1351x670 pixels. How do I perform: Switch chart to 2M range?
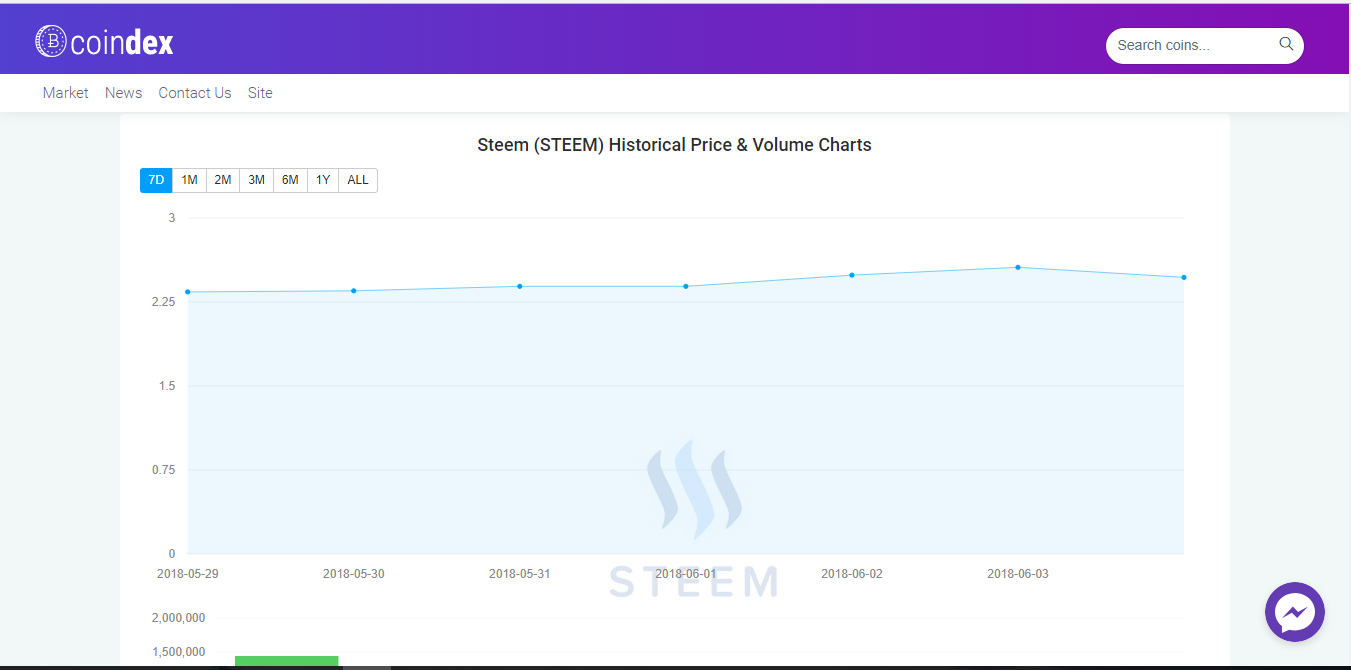point(223,180)
